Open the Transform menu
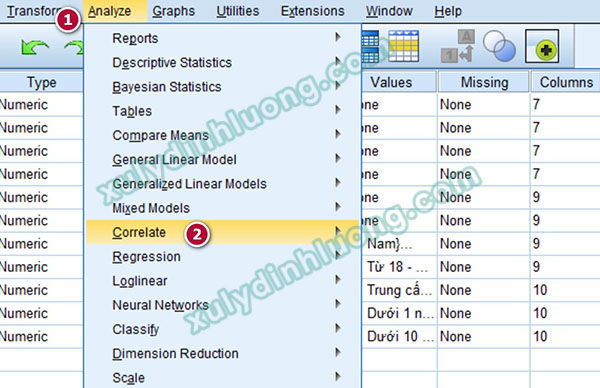The height and width of the screenshot is (388, 600). (x=33, y=11)
